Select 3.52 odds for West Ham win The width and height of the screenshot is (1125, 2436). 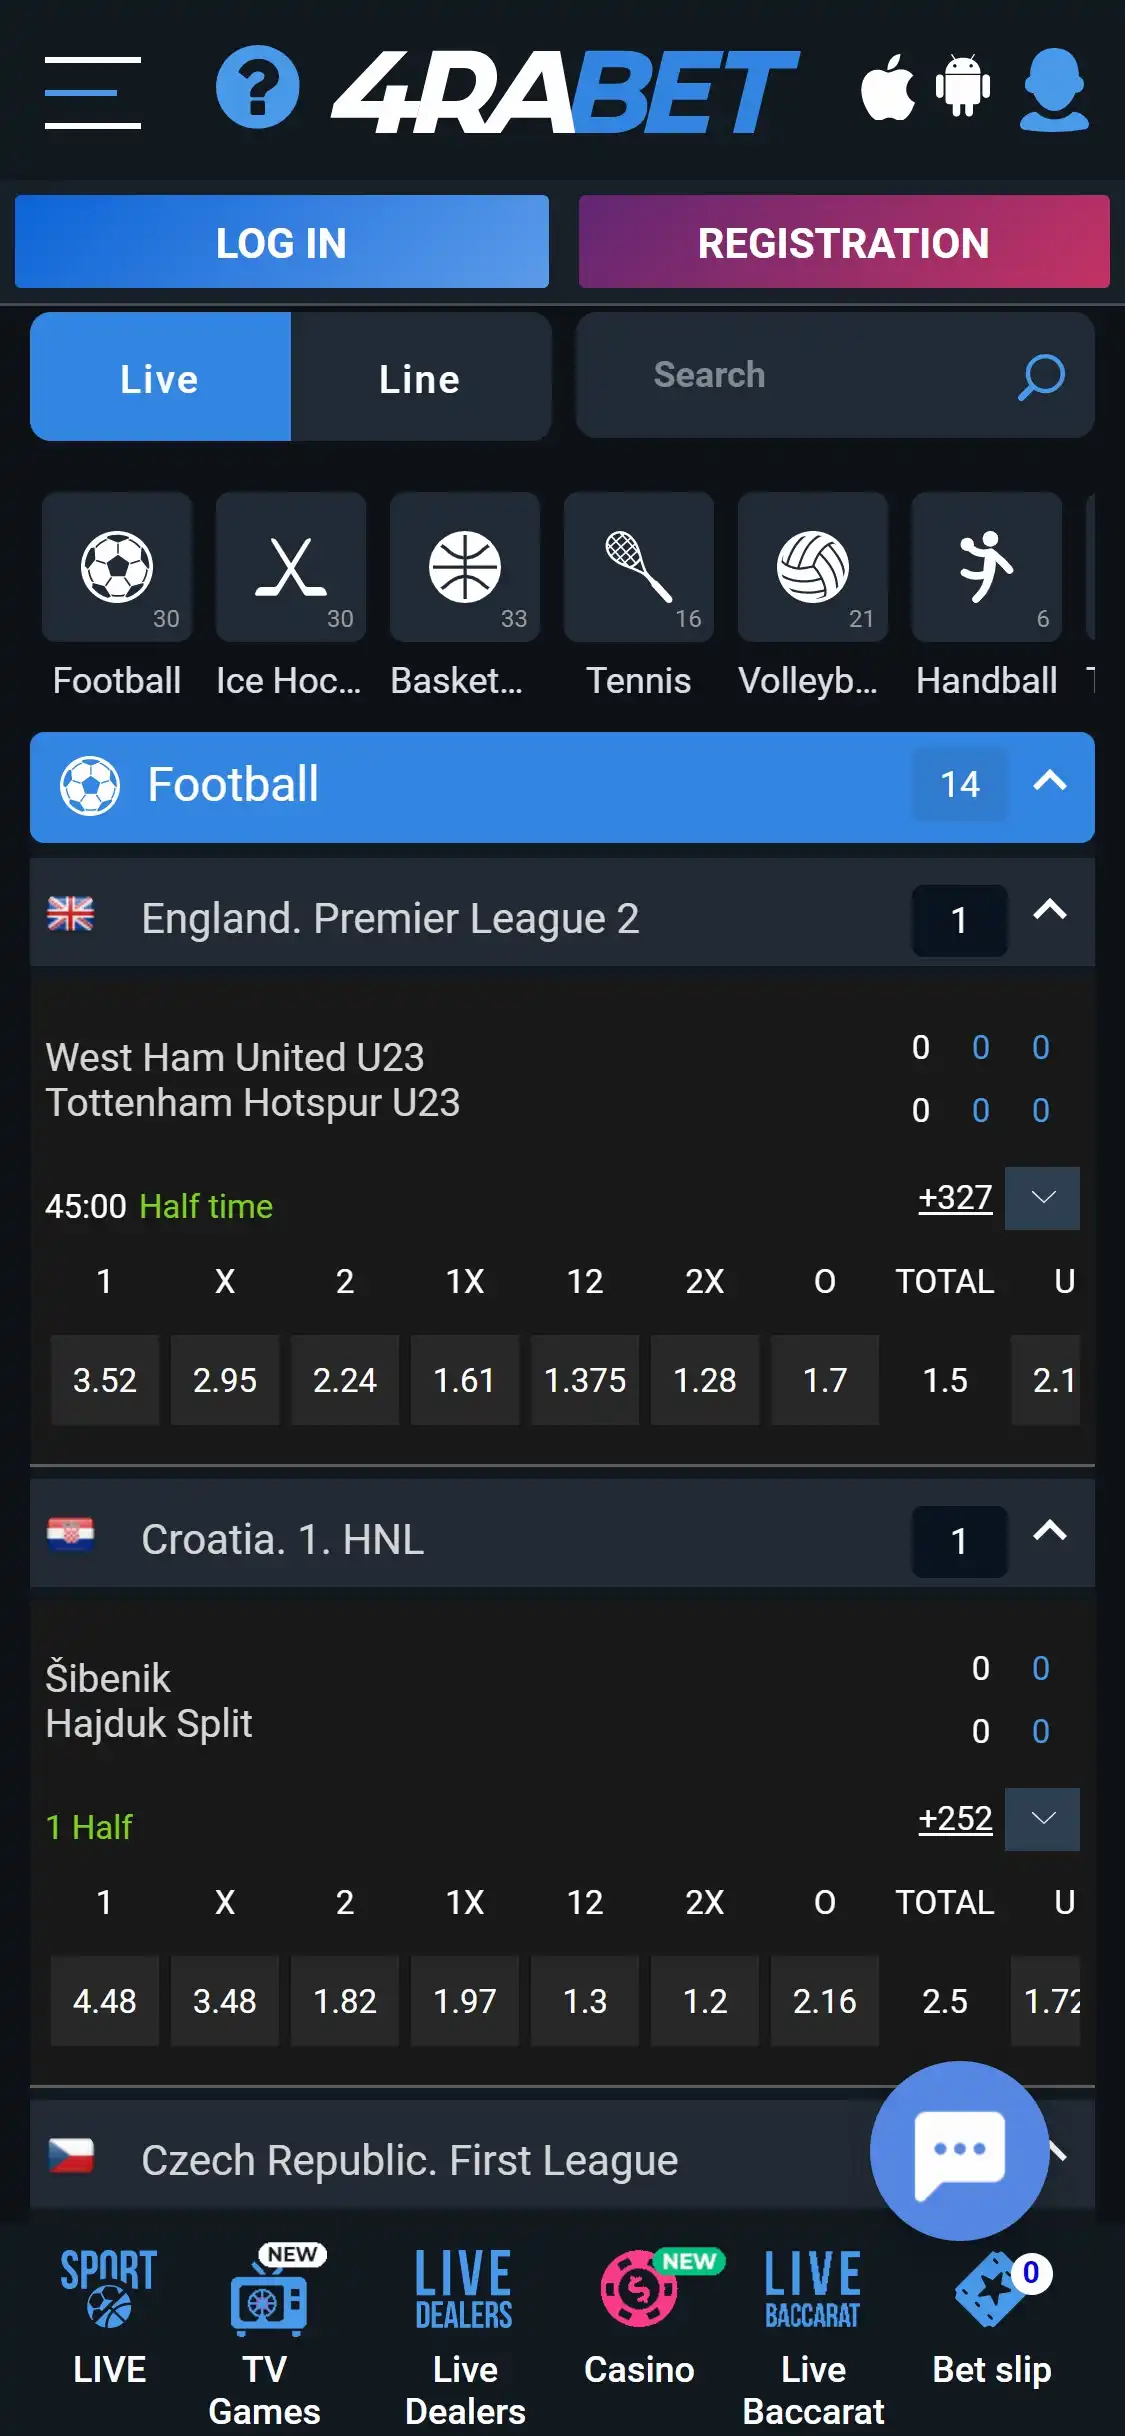[105, 1380]
